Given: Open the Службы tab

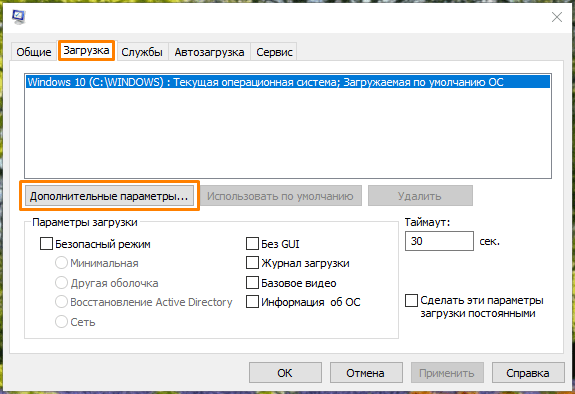Looking at the screenshot, I should tap(142, 52).
